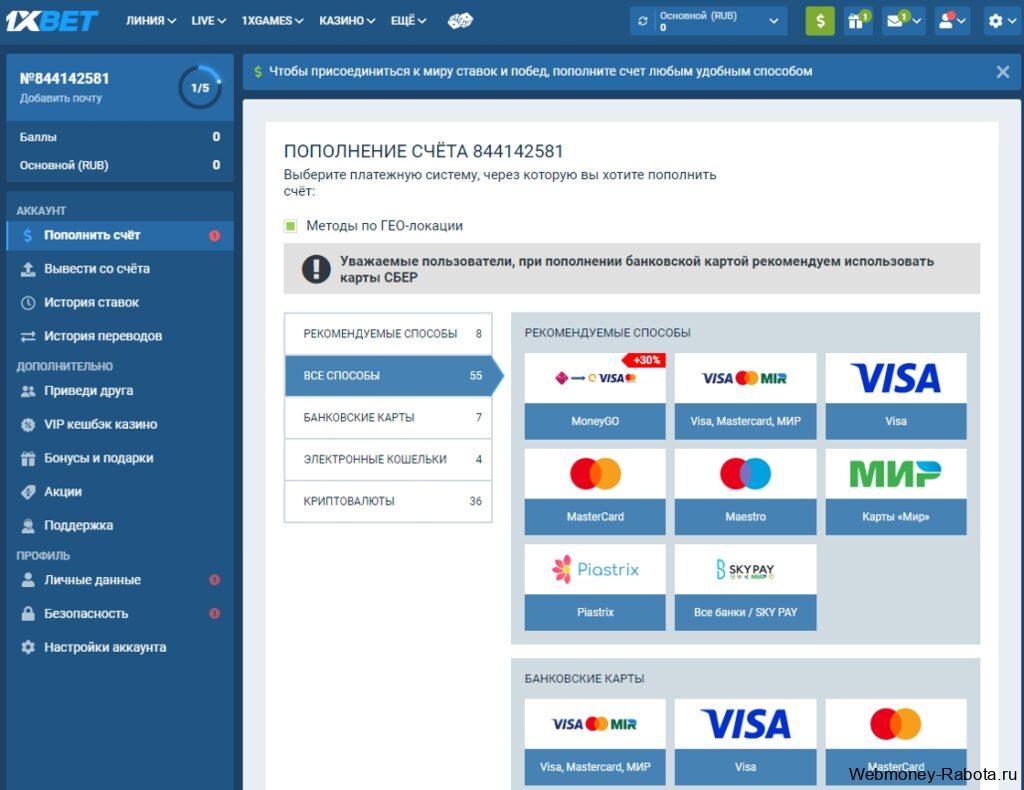Click the Добавить почту link

tap(61, 99)
